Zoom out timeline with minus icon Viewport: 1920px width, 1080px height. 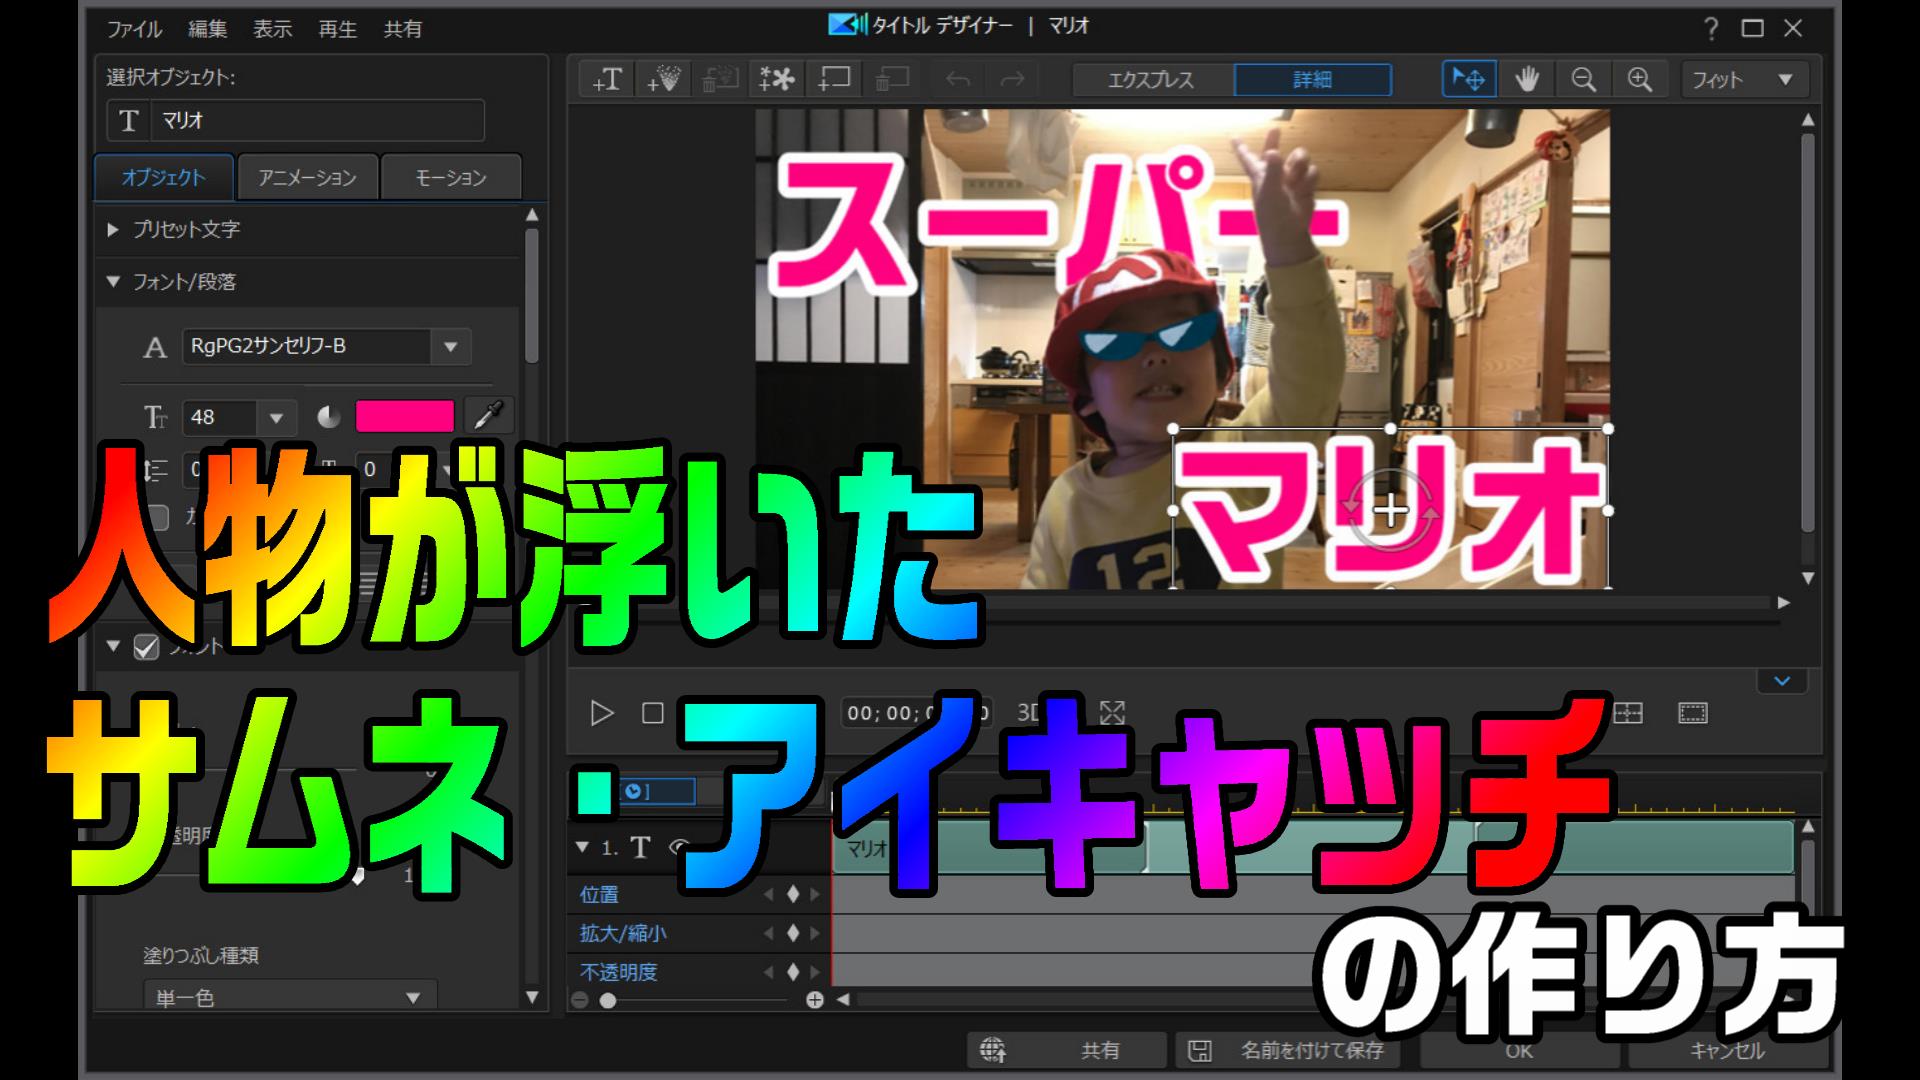[x=579, y=1000]
